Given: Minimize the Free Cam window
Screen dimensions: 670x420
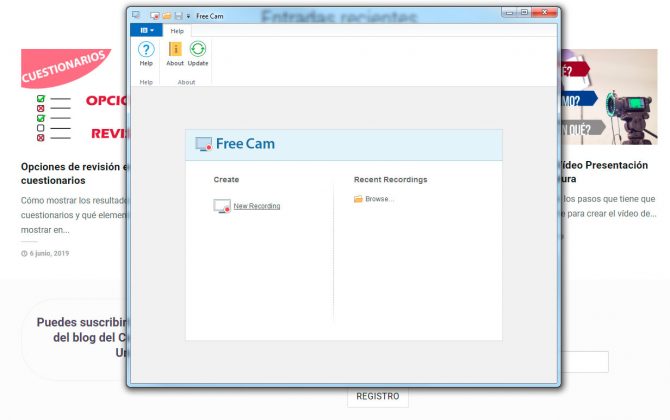Looking at the screenshot, I should [x=509, y=13].
